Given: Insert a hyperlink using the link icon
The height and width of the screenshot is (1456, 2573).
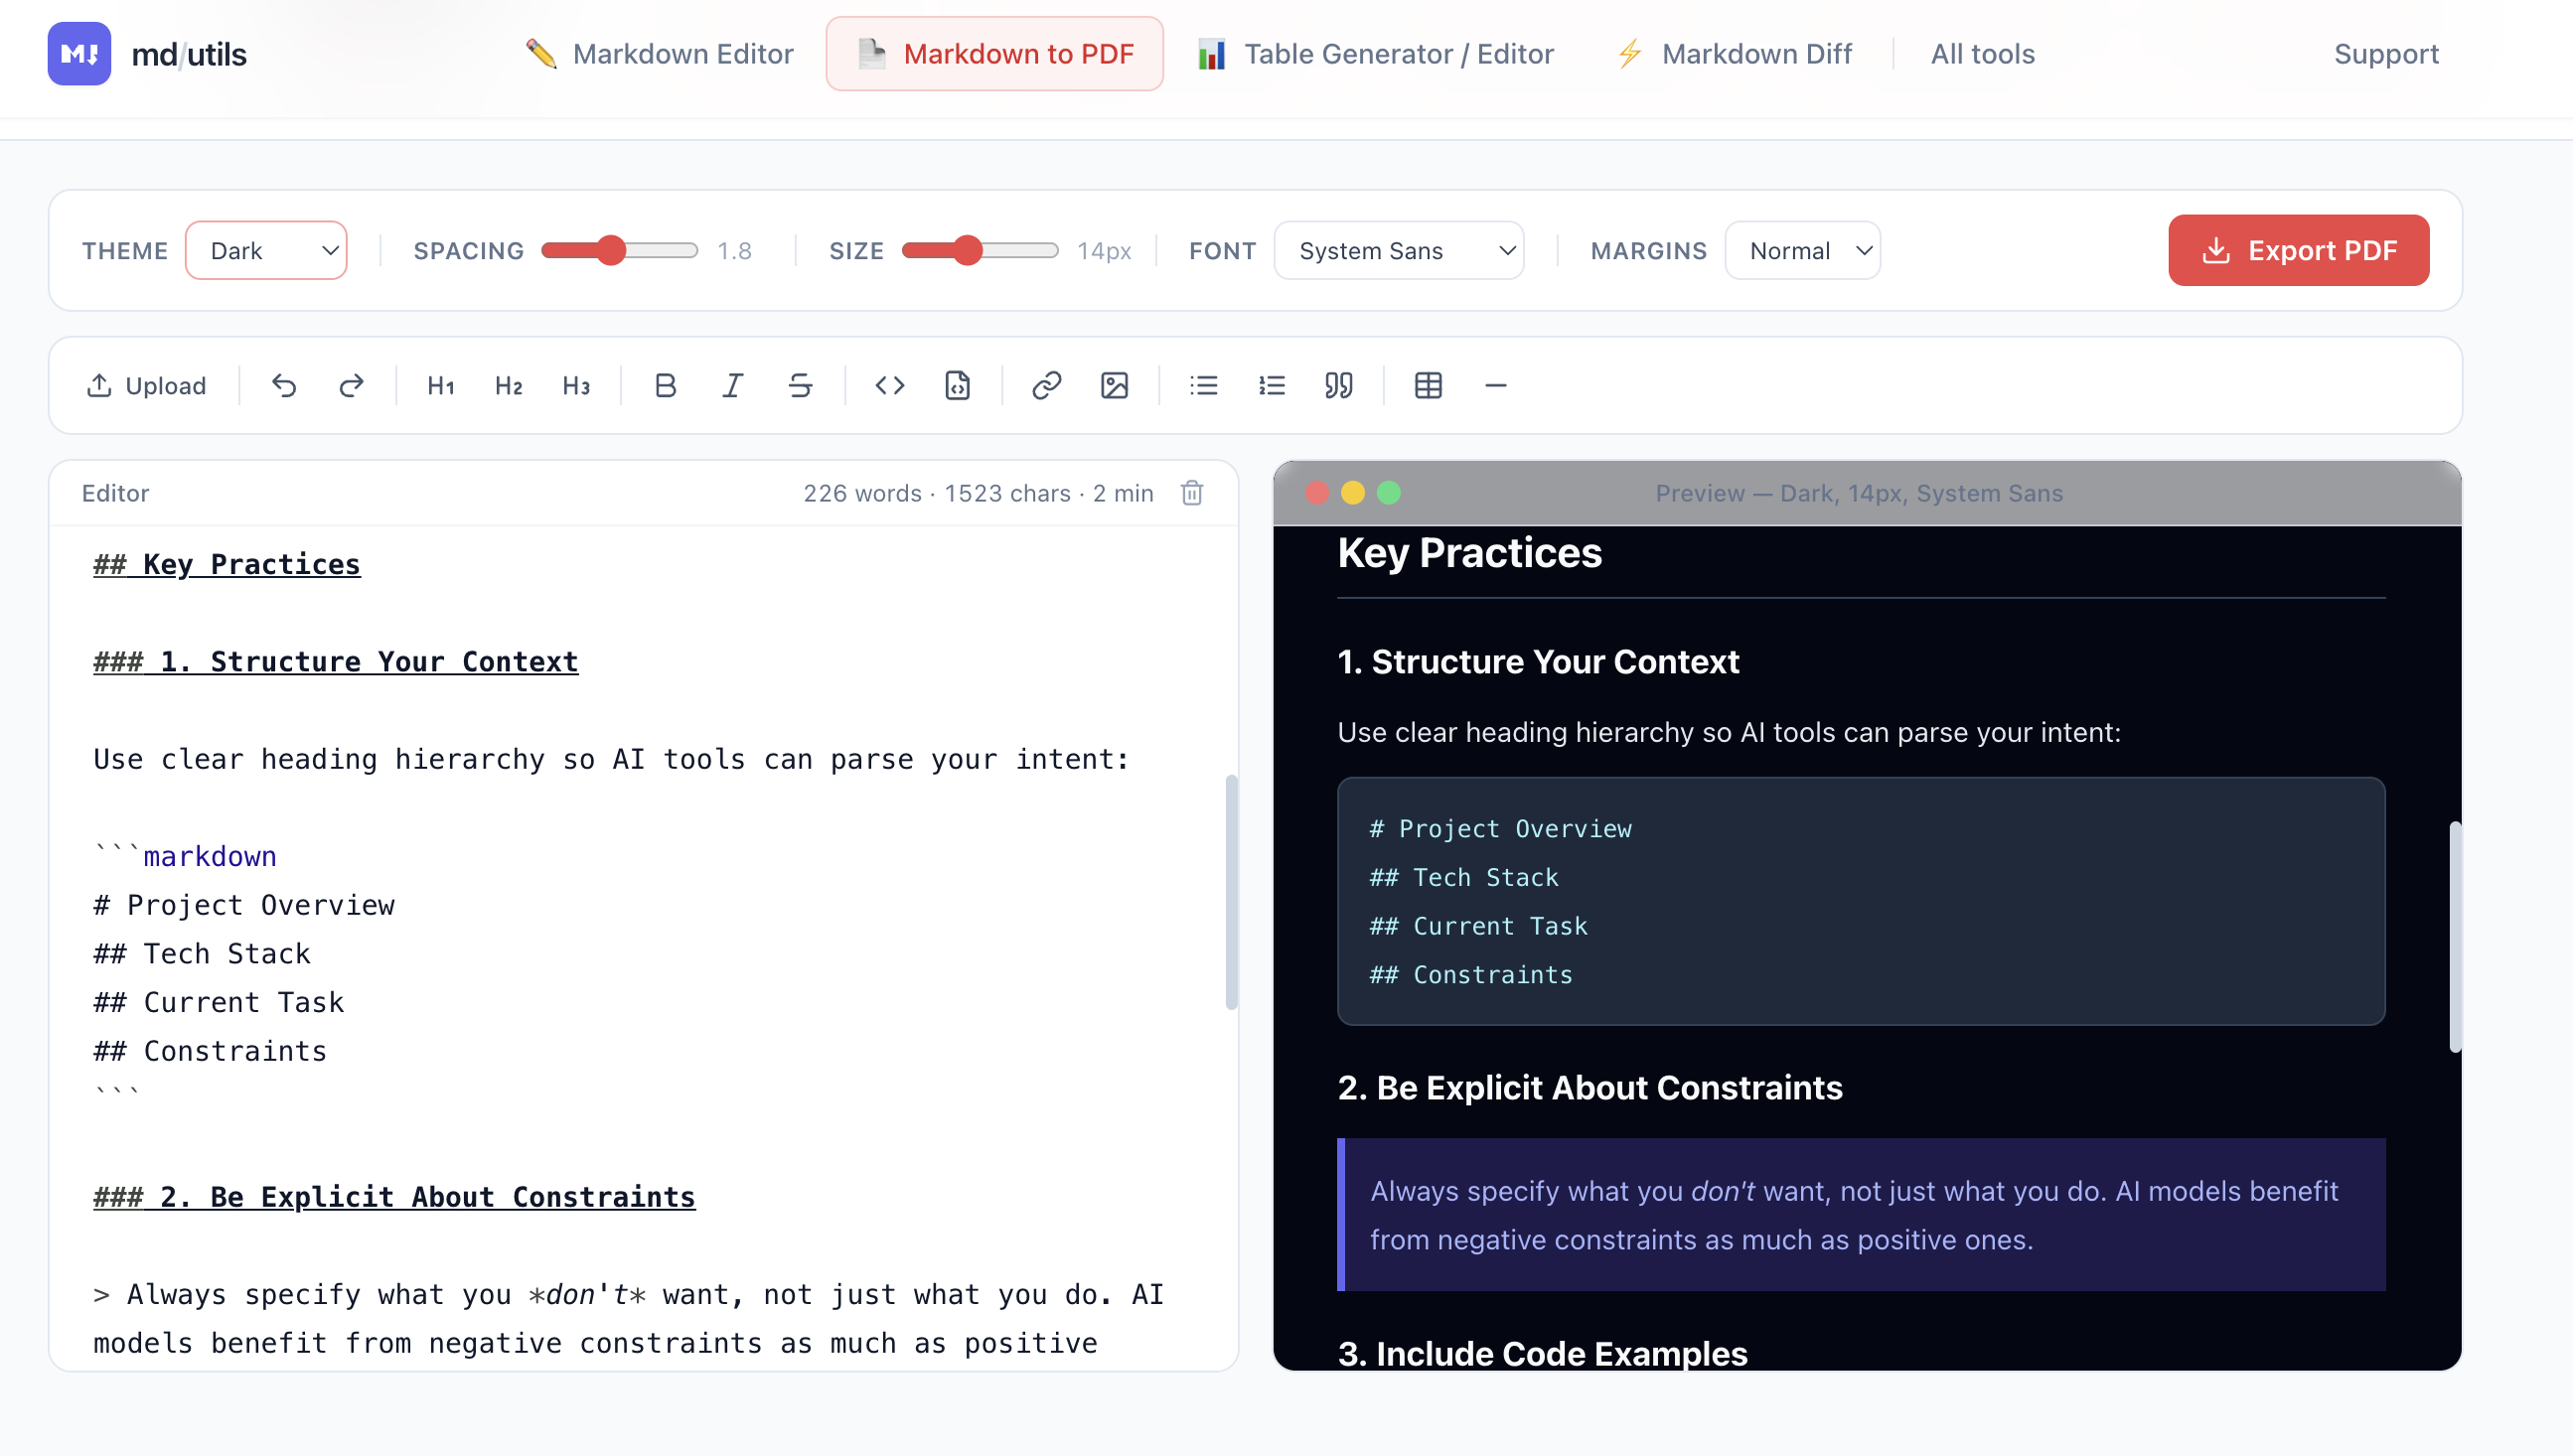Looking at the screenshot, I should coord(1045,385).
